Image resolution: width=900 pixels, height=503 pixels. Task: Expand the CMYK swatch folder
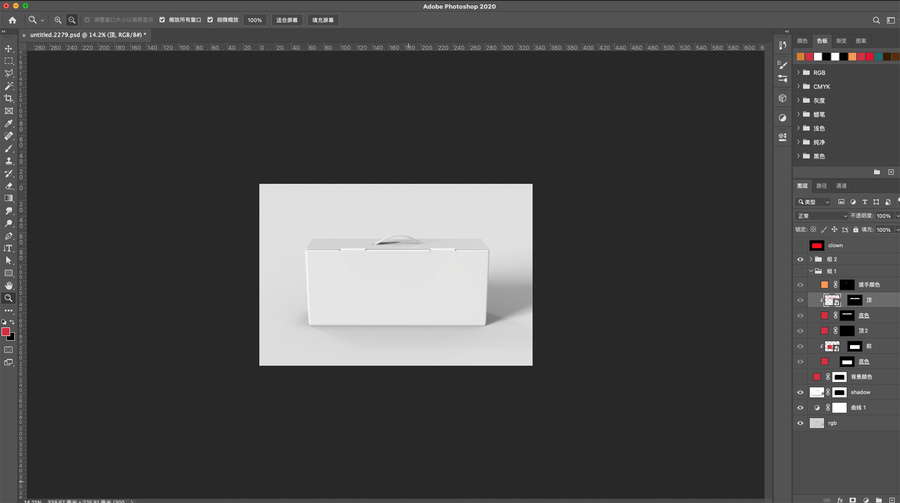tap(798, 86)
